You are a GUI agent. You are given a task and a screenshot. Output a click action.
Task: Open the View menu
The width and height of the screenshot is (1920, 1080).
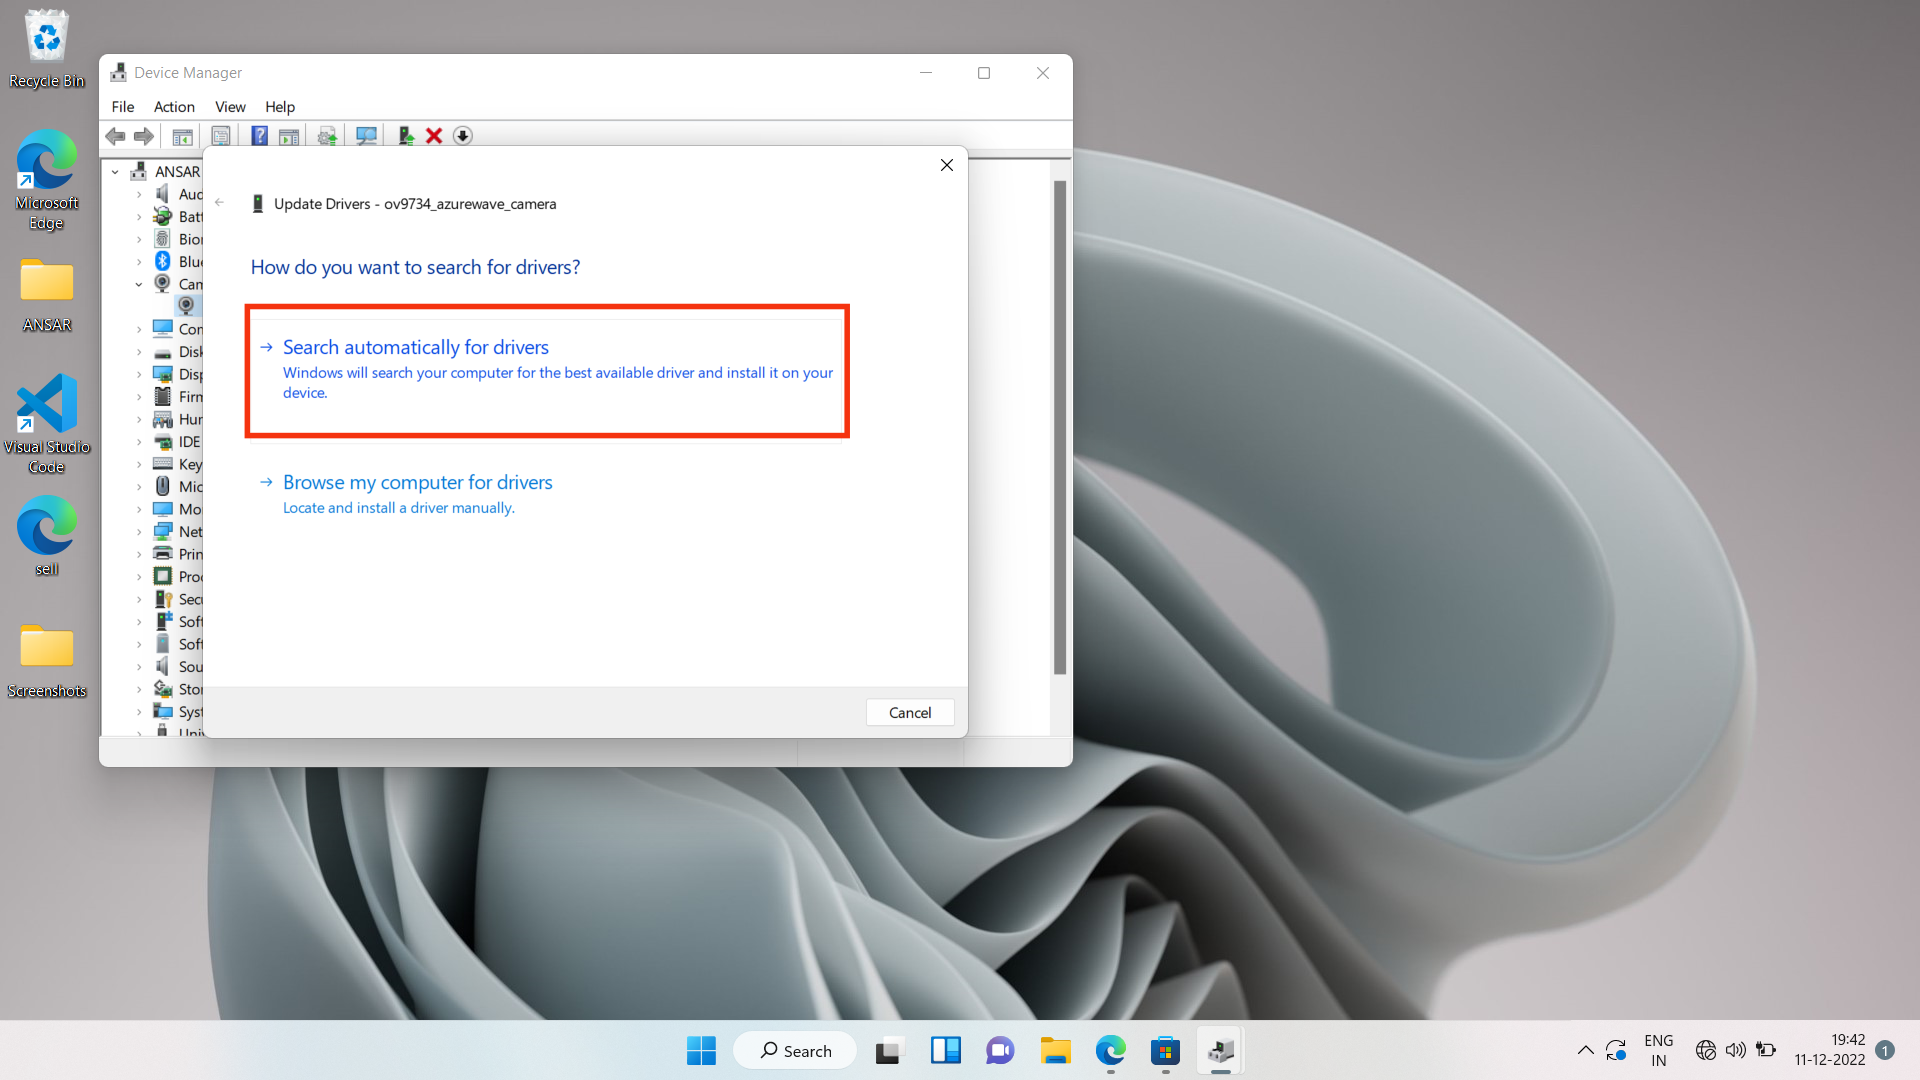(x=230, y=107)
